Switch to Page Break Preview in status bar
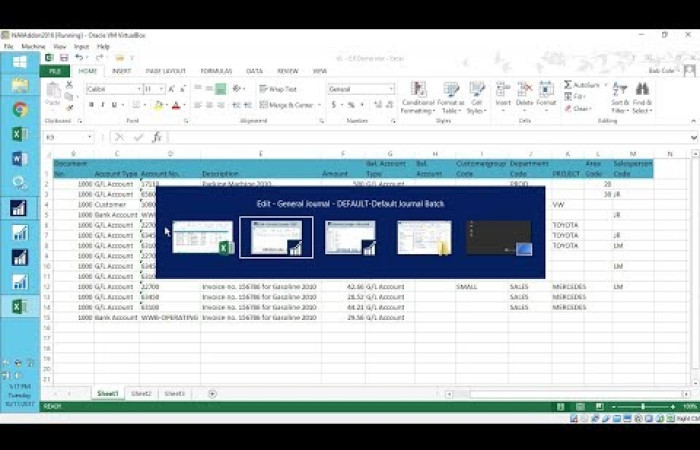The image size is (700, 450). [x=600, y=407]
